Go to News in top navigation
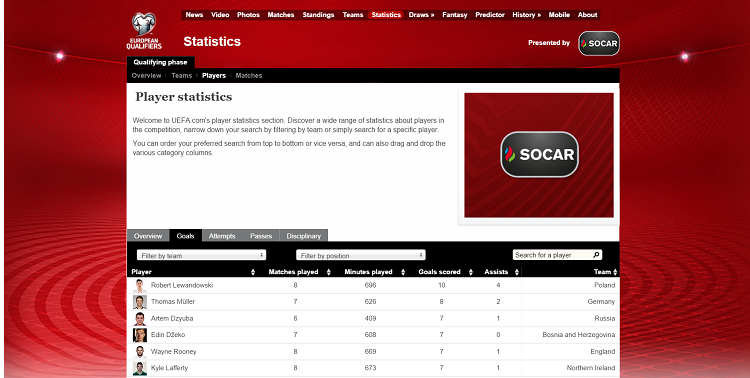Image resolution: width=750 pixels, height=378 pixels. pos(194,15)
